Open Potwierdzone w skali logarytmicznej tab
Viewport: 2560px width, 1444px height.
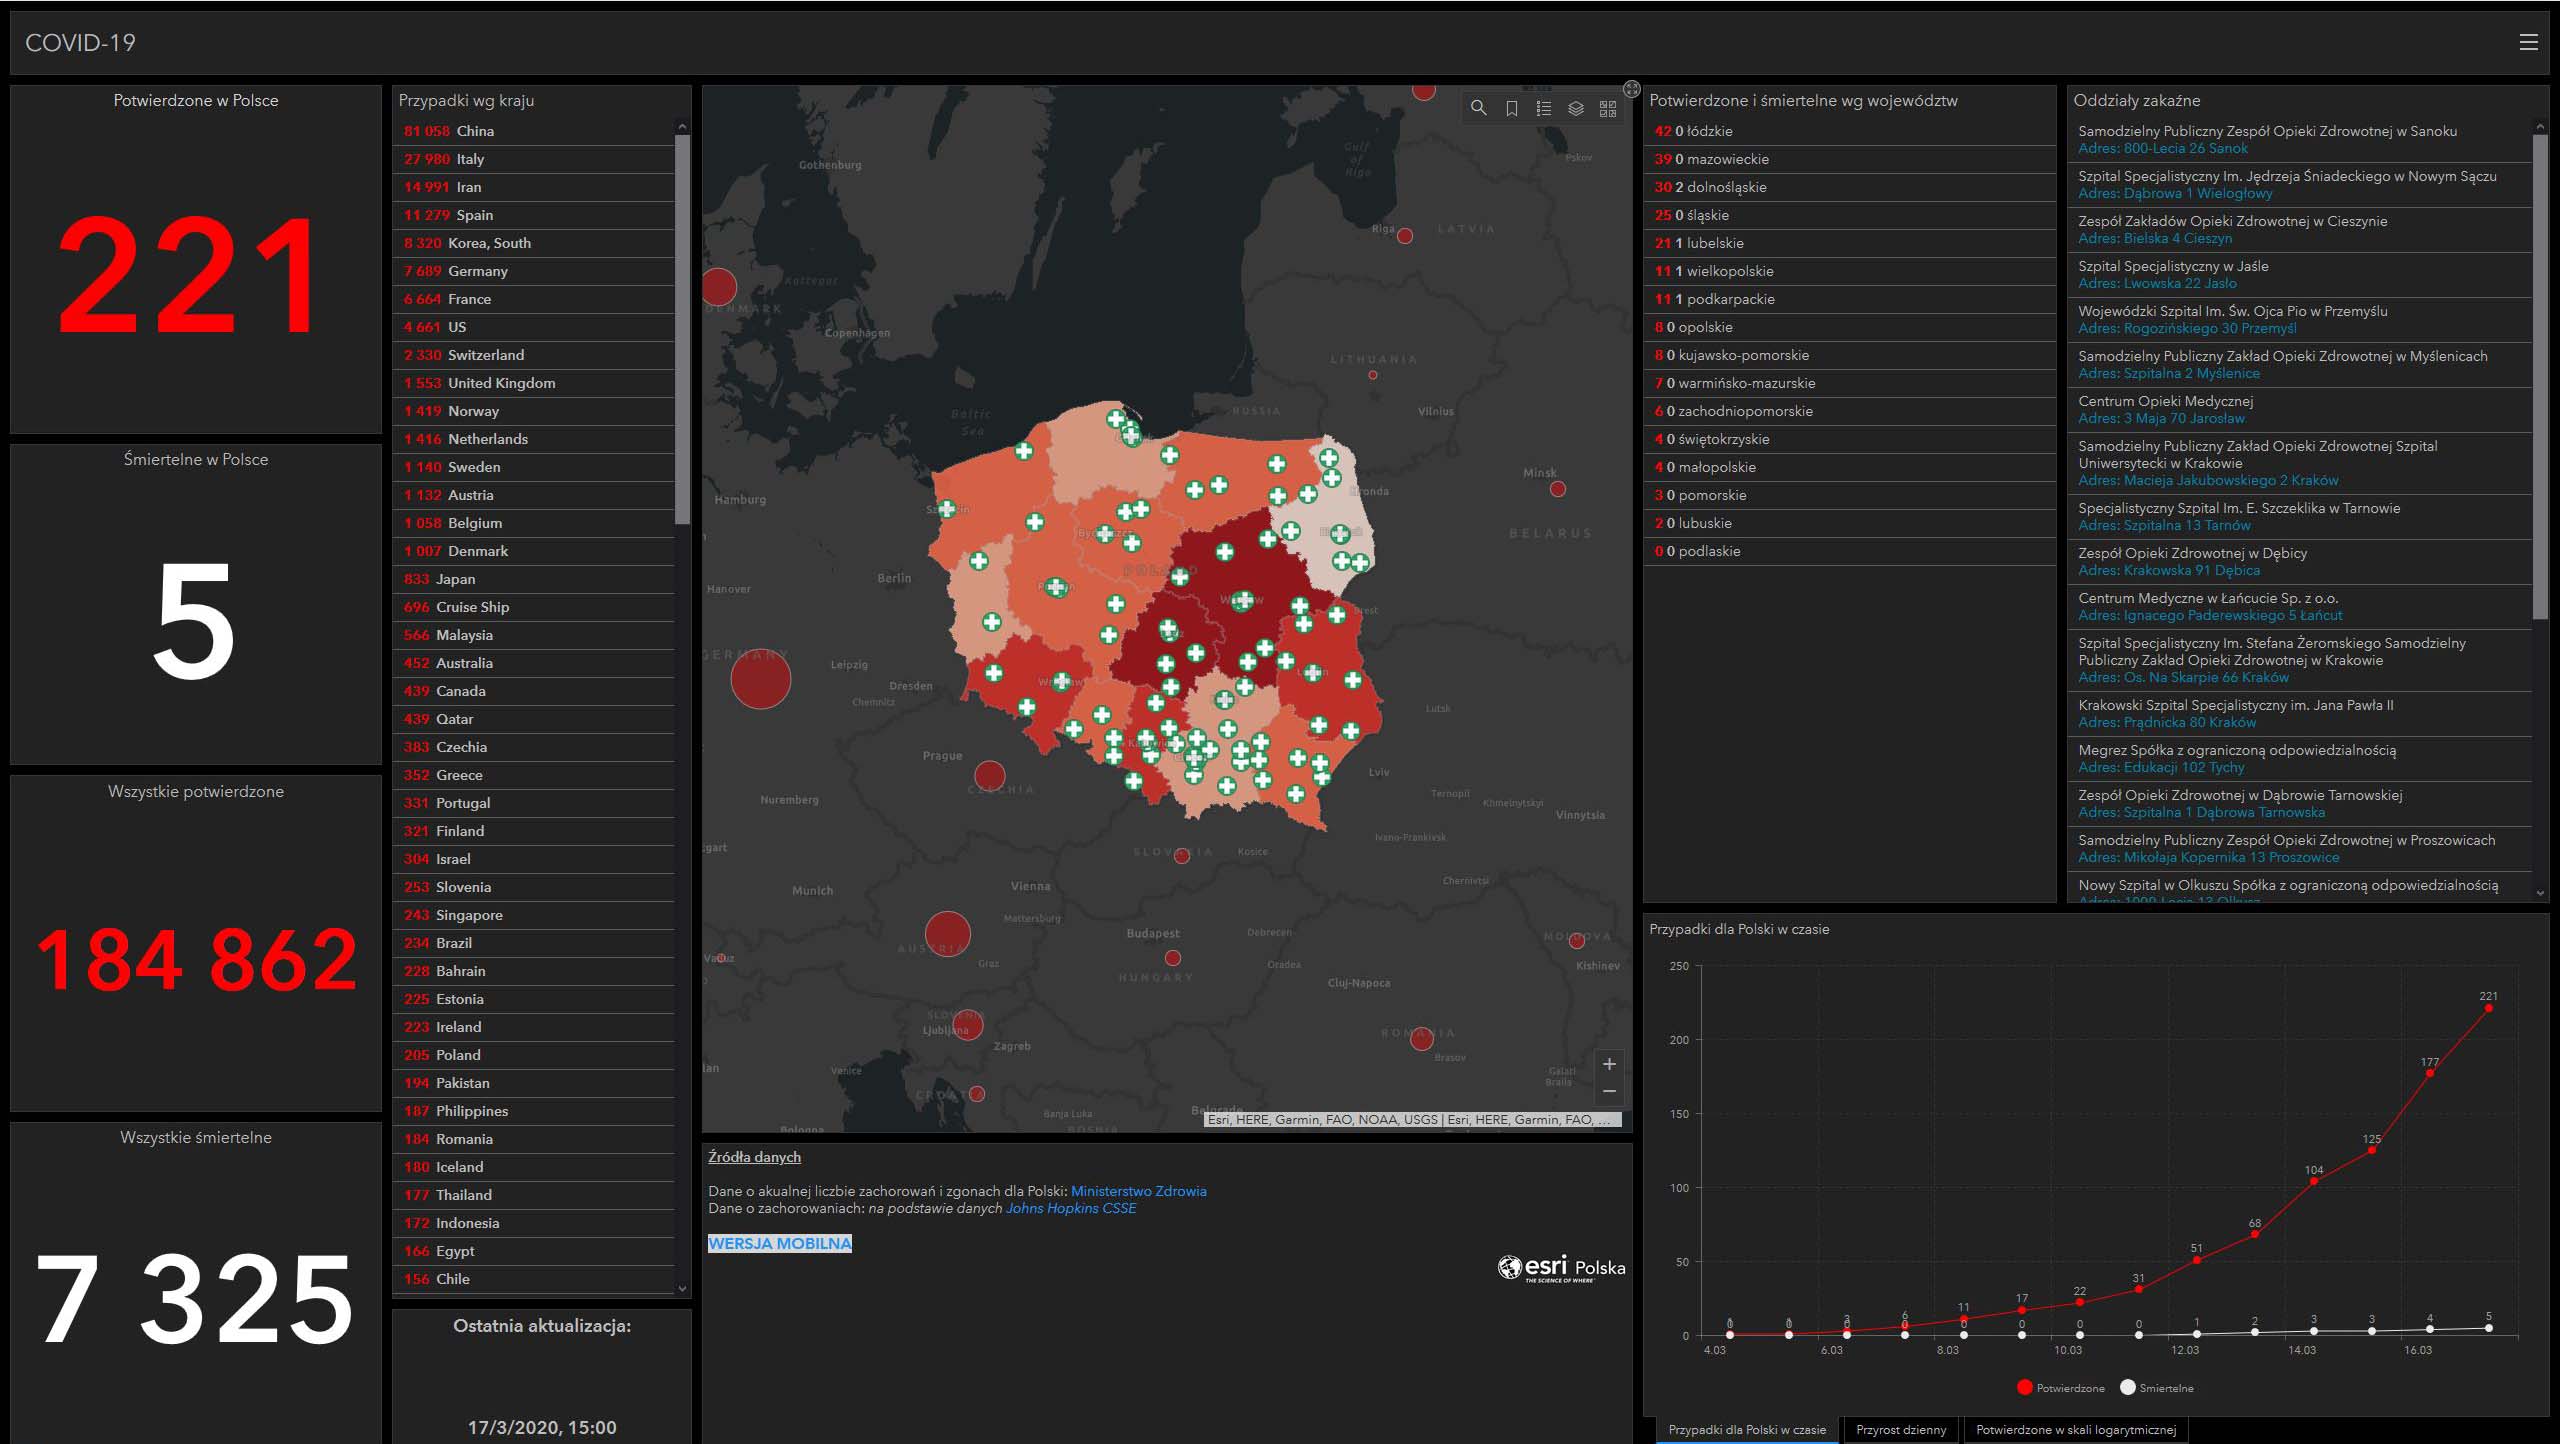pos(2075,1430)
